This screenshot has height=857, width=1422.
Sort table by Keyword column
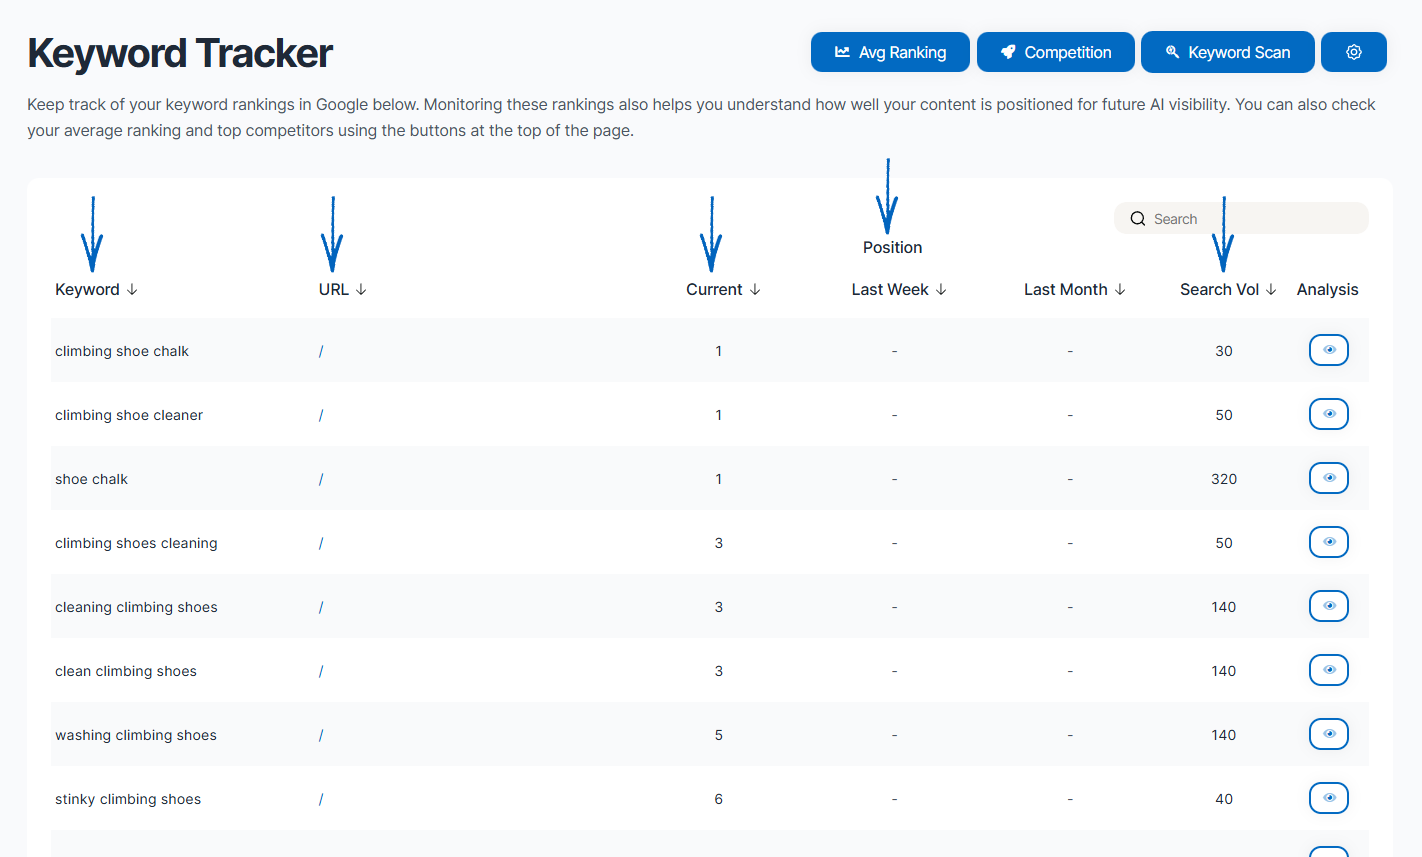pos(96,289)
